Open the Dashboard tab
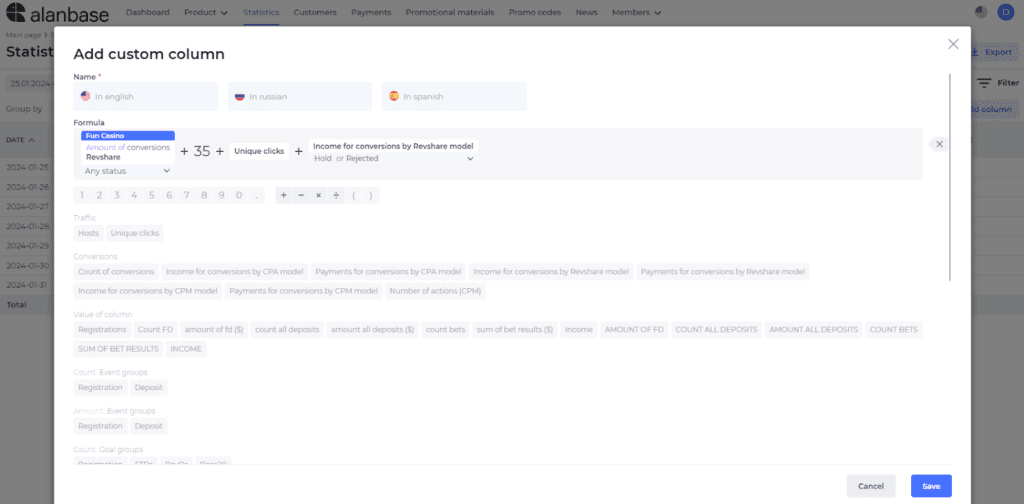 (148, 12)
